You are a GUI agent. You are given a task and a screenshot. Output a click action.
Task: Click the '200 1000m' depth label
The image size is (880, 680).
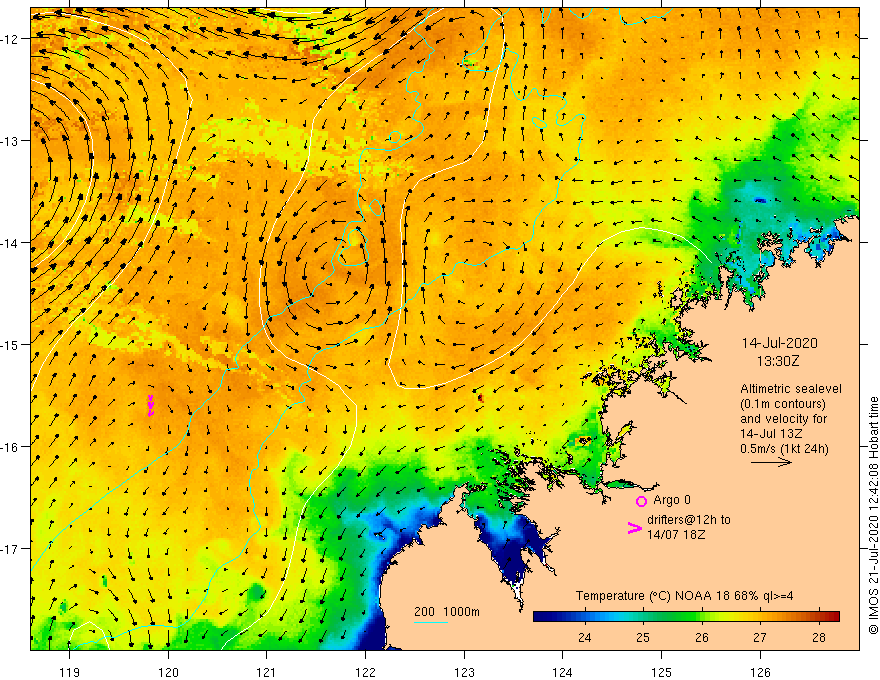pos(447,612)
